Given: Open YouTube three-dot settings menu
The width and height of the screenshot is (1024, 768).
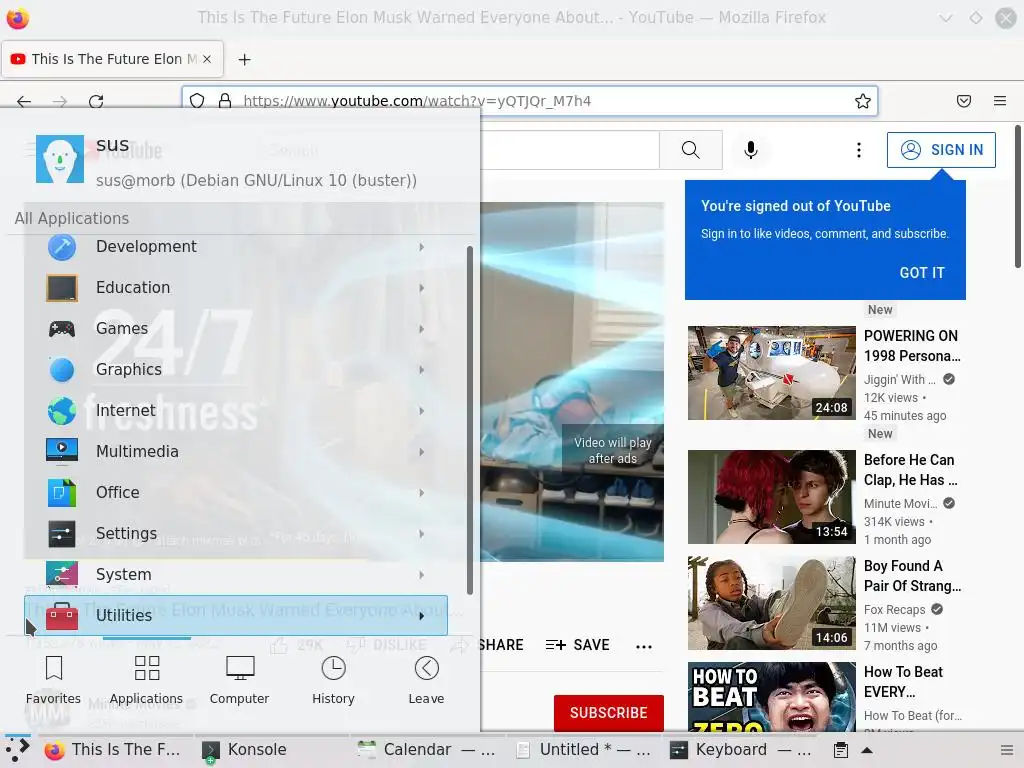Looking at the screenshot, I should [859, 150].
